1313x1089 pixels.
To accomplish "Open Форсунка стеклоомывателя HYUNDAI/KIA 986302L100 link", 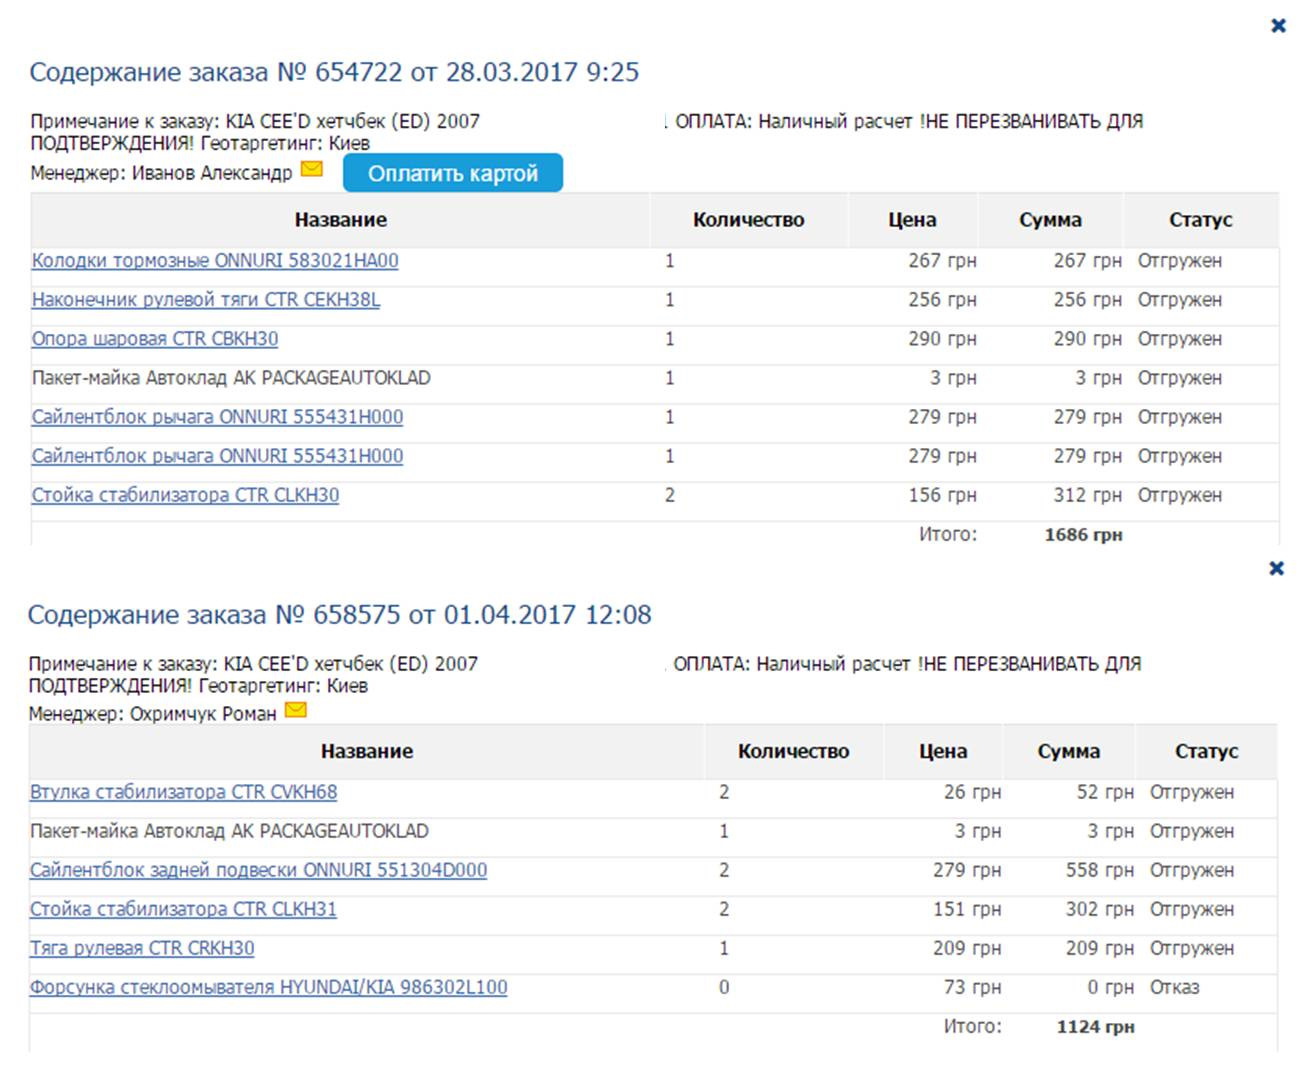I will click(268, 987).
